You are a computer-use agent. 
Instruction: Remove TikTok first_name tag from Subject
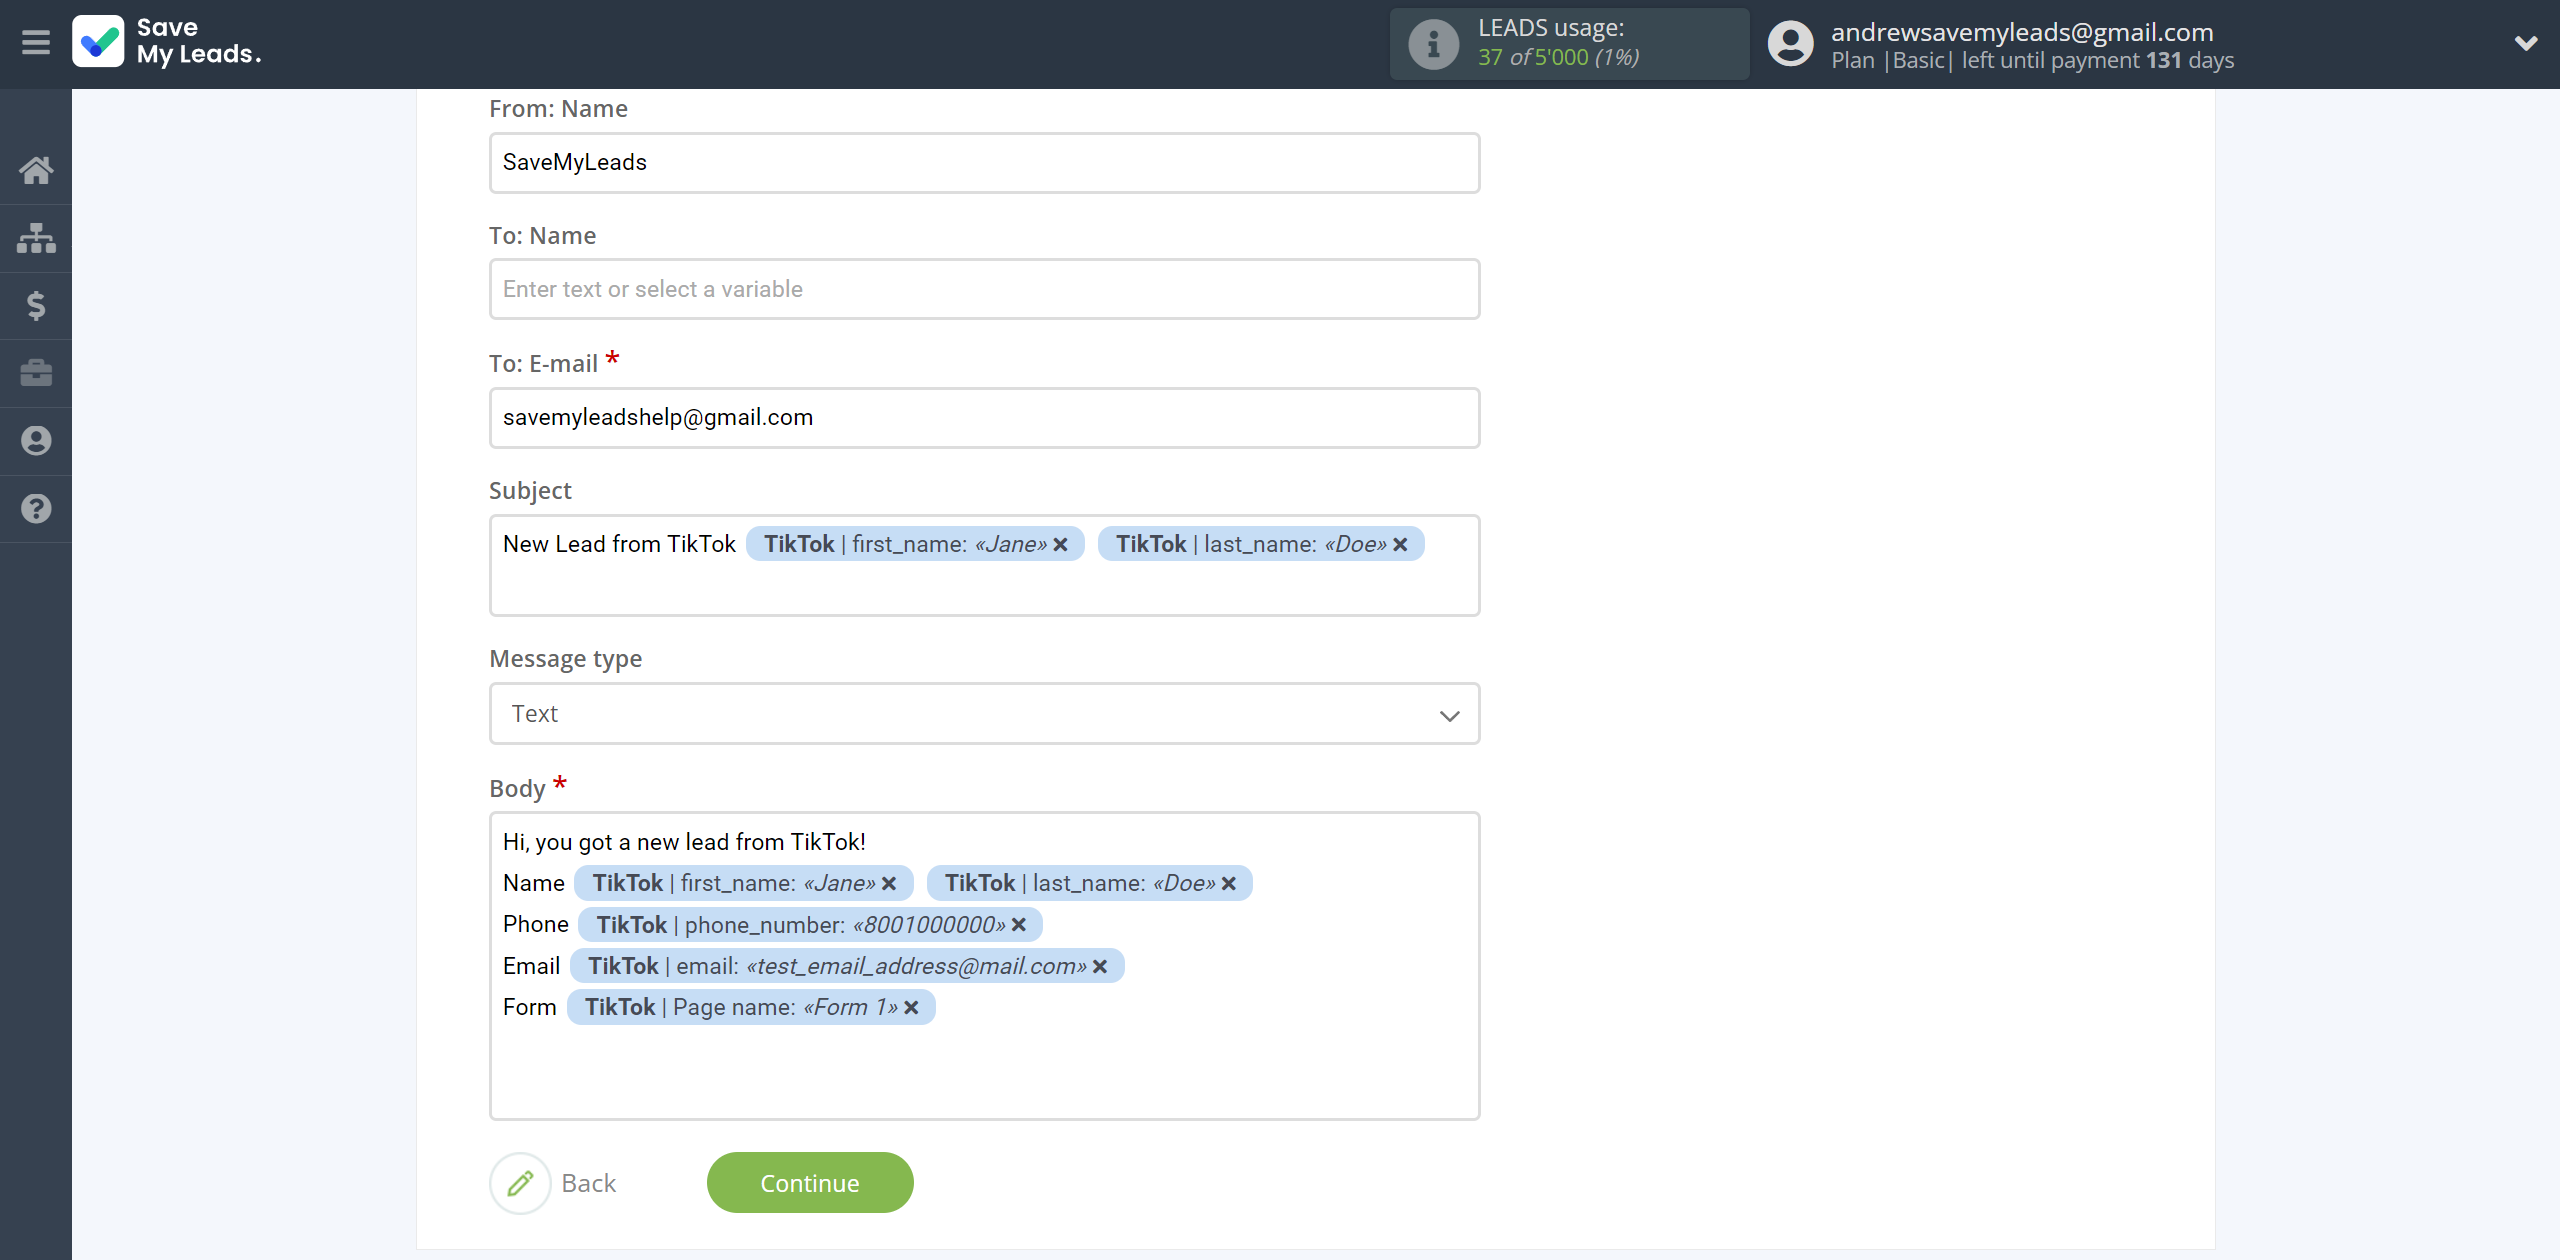tap(1063, 543)
